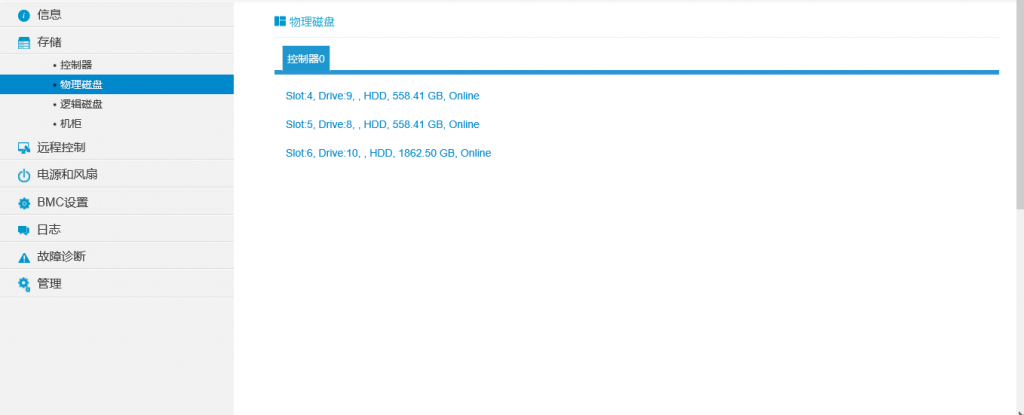Image resolution: width=1024 pixels, height=415 pixels.
Task: Click the 电源和风扇 power icon
Action: pos(24,175)
